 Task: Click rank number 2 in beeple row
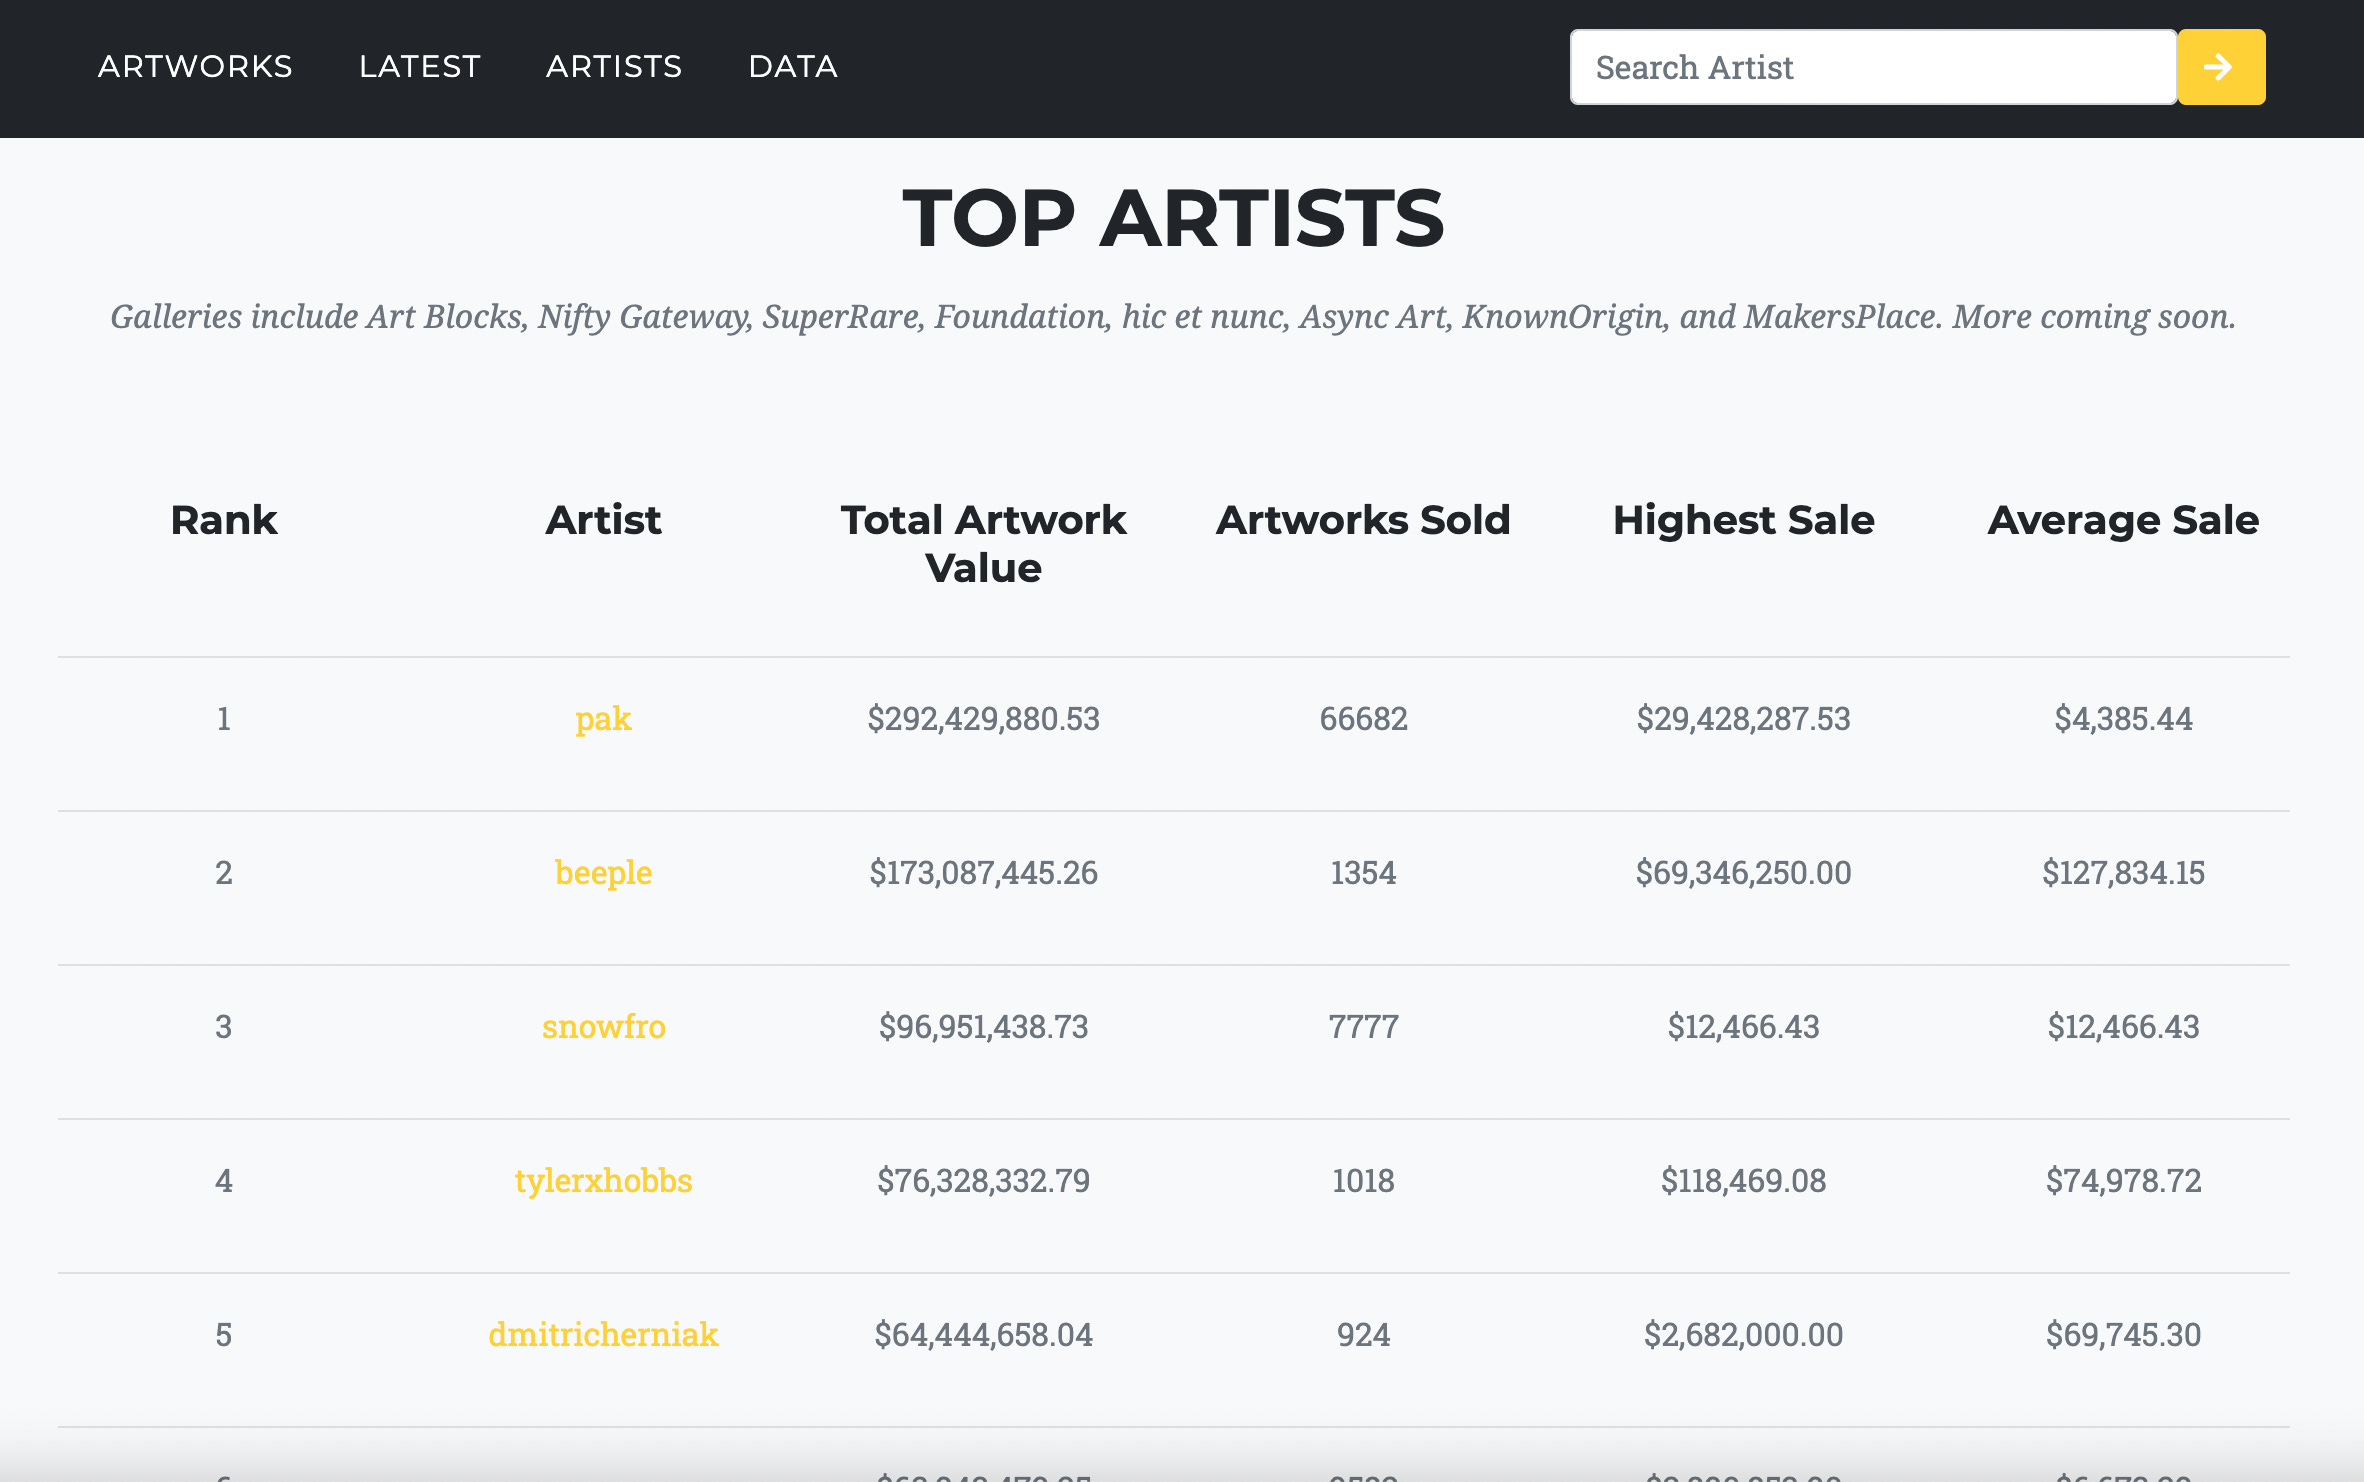[x=224, y=873]
